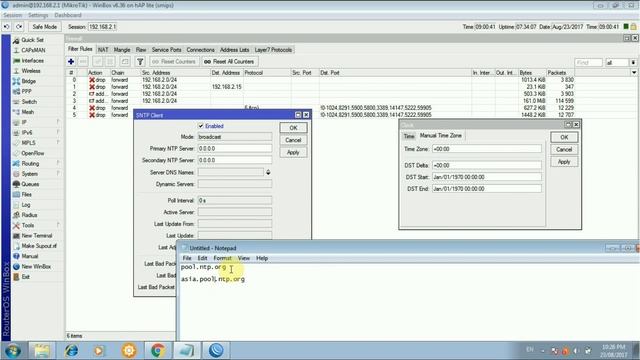Open Manual from sidebar
Viewport: 640px width, 360px height.
pyautogui.click(x=30, y=256)
